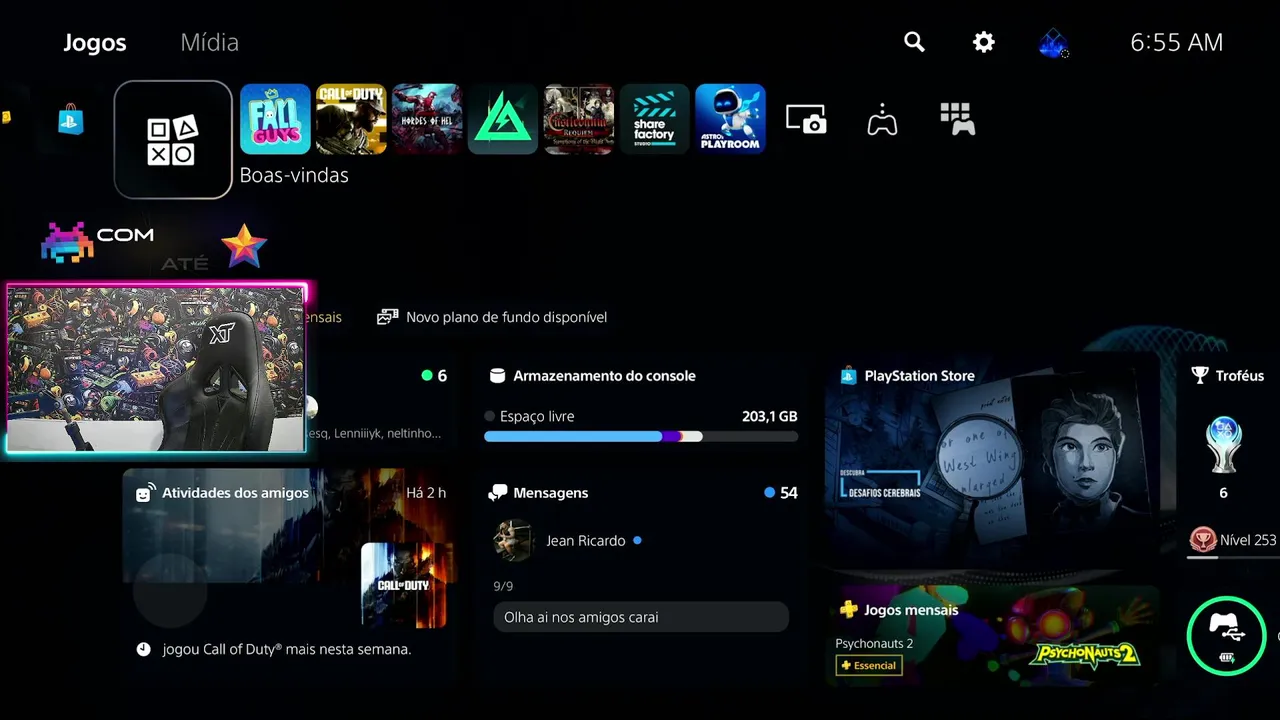Click the Nível 253 trophy level

(x=1233, y=540)
